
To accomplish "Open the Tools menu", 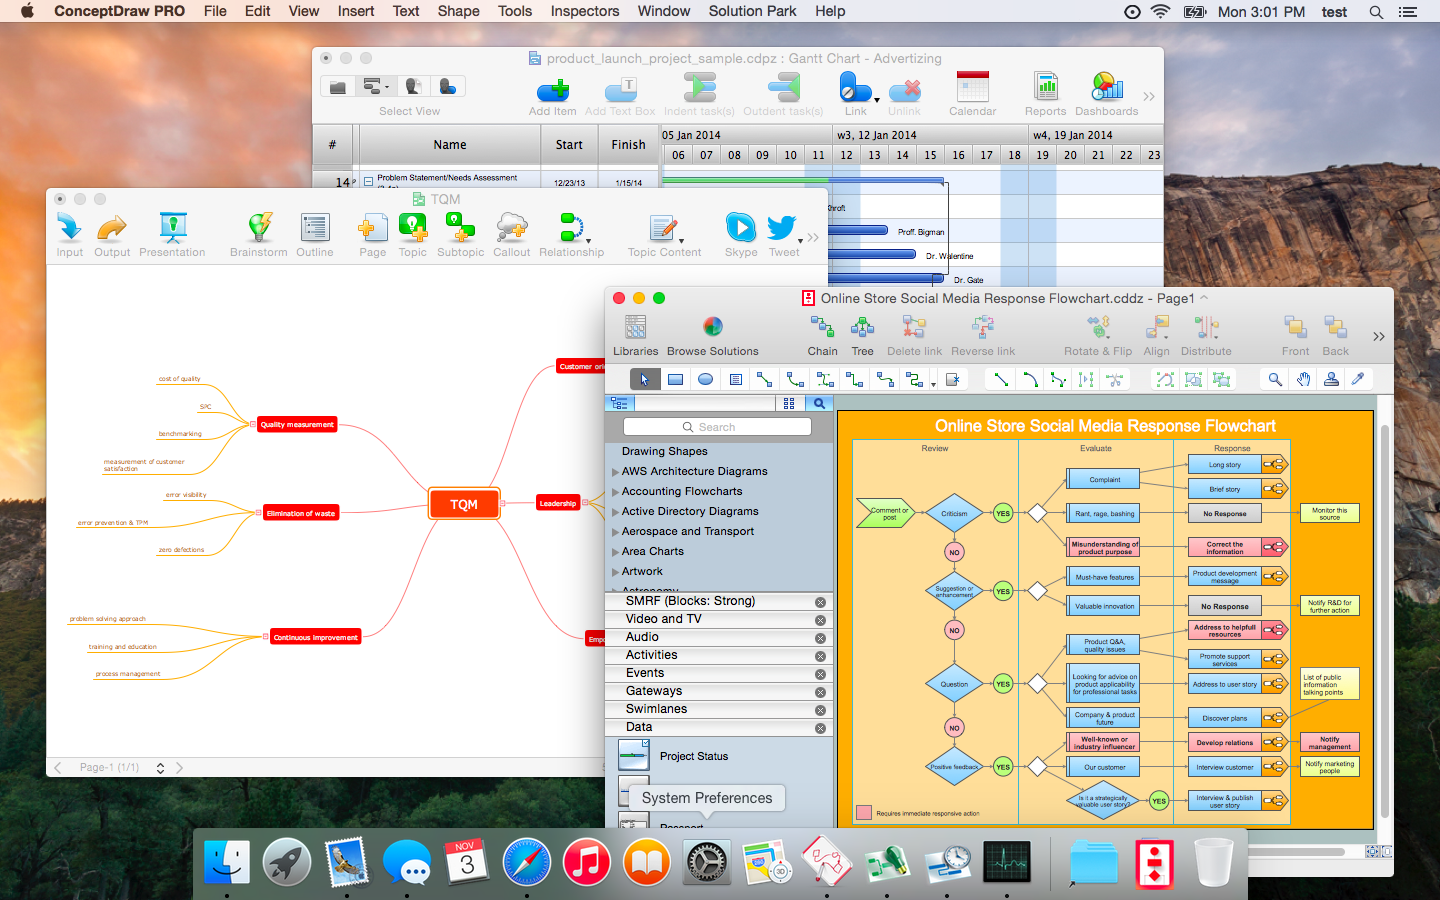I will tap(515, 11).
